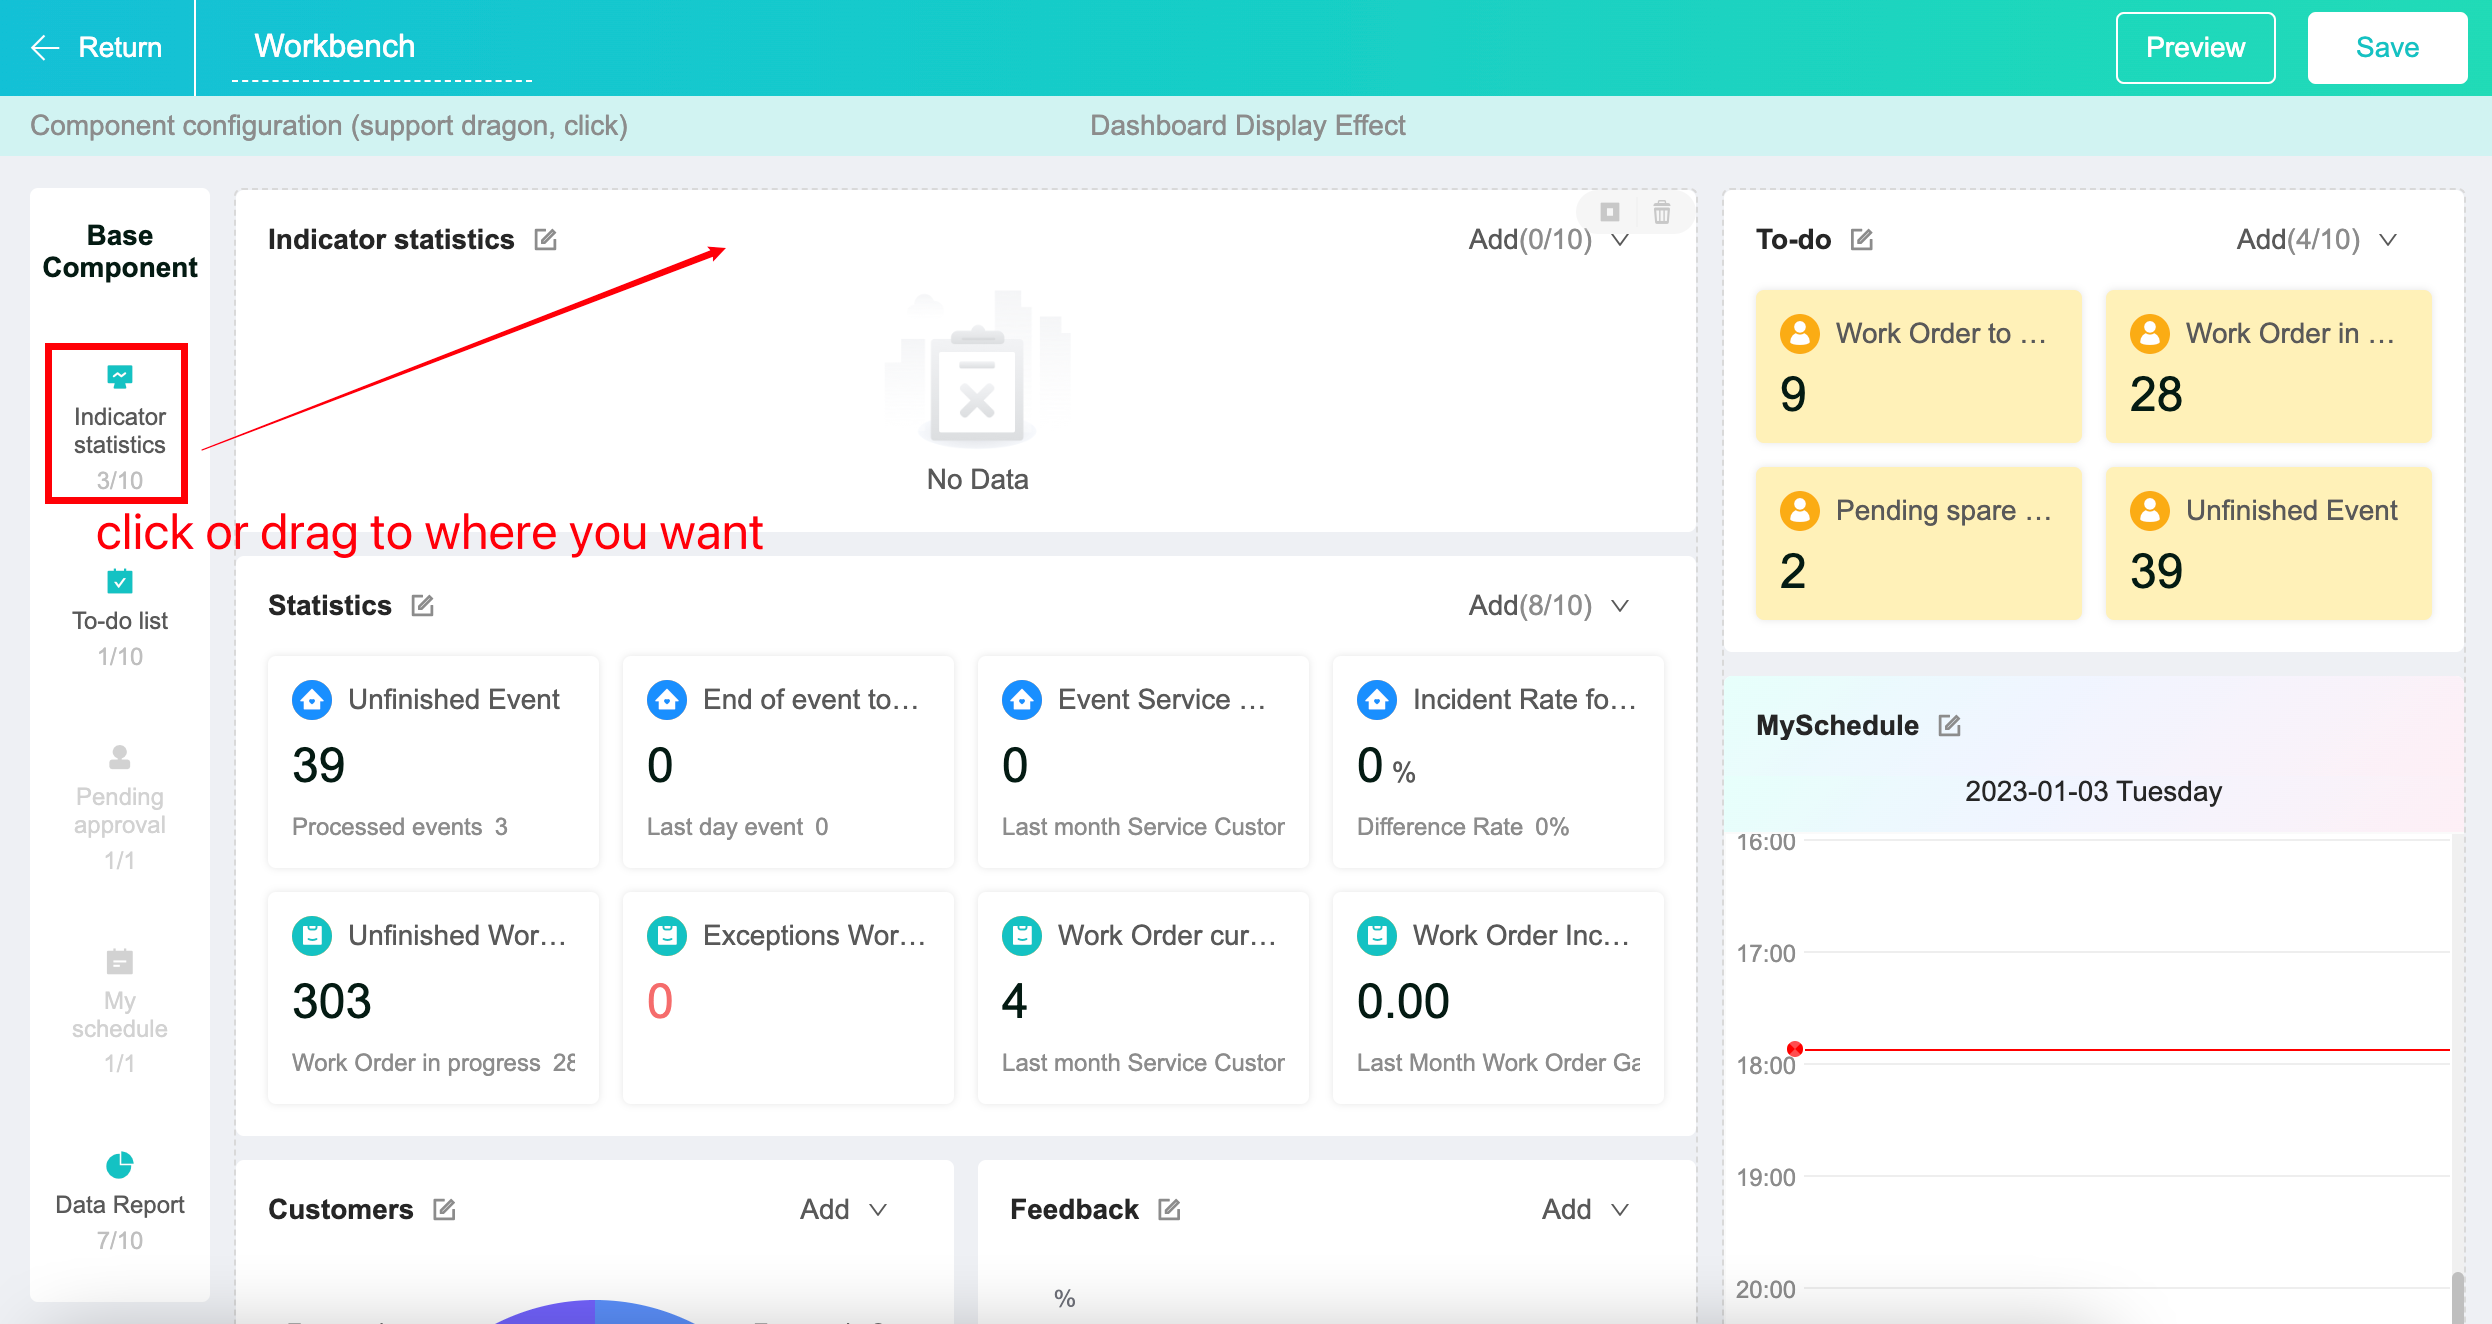The image size is (2492, 1324).
Task: Click the Work Order Inc teal clipboard icon
Action: click(1377, 935)
